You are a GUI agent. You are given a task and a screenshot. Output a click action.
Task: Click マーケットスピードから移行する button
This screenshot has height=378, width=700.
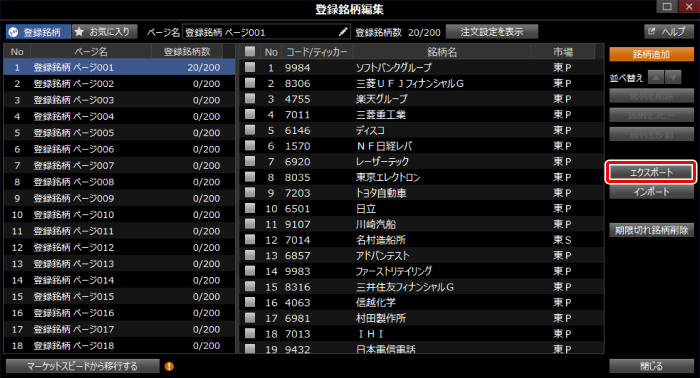point(83,366)
